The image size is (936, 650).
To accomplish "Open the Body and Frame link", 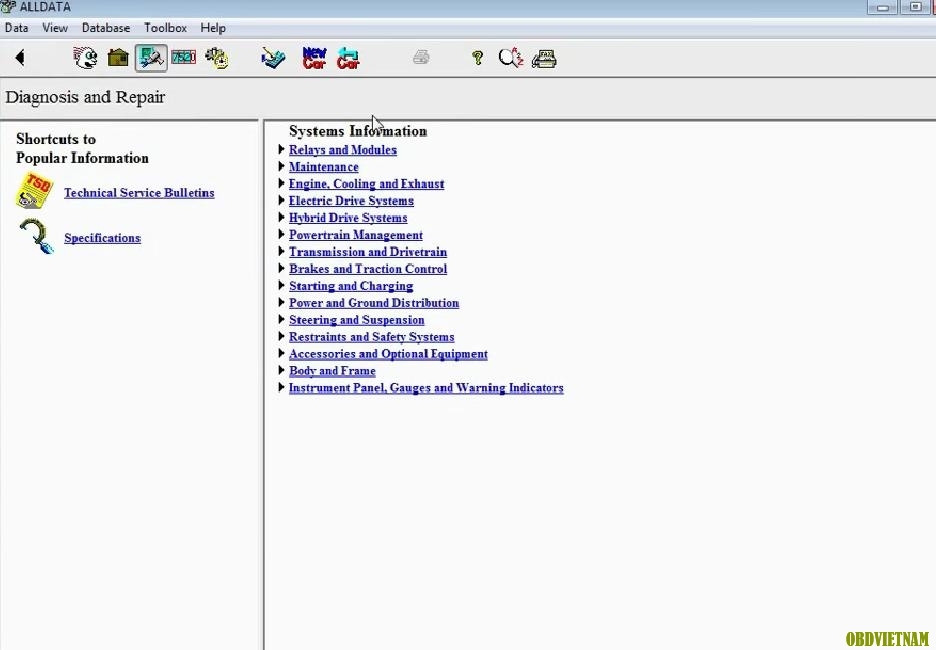I will [x=332, y=371].
